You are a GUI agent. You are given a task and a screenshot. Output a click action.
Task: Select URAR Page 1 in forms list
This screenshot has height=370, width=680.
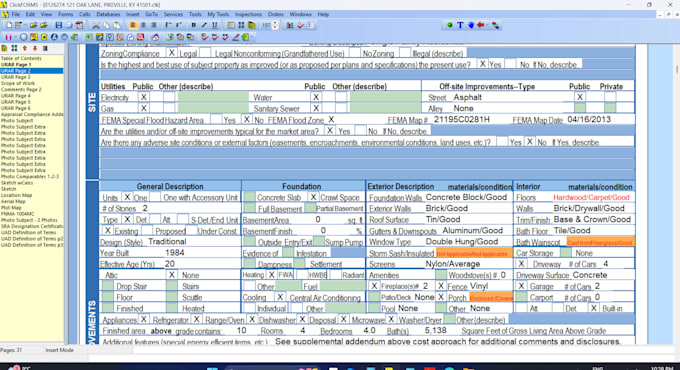(16, 65)
